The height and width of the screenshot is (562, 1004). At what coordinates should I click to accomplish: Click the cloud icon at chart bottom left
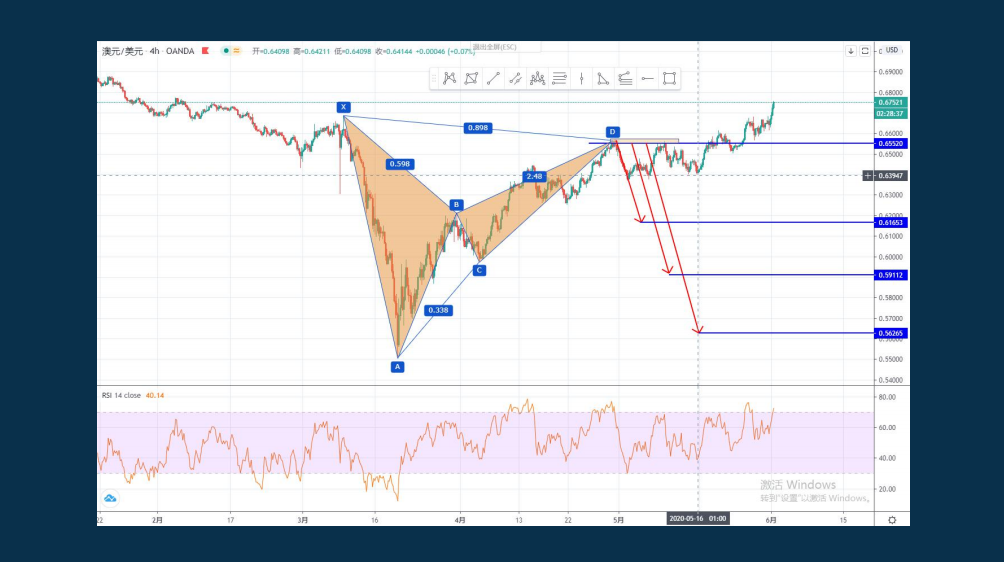click(110, 498)
